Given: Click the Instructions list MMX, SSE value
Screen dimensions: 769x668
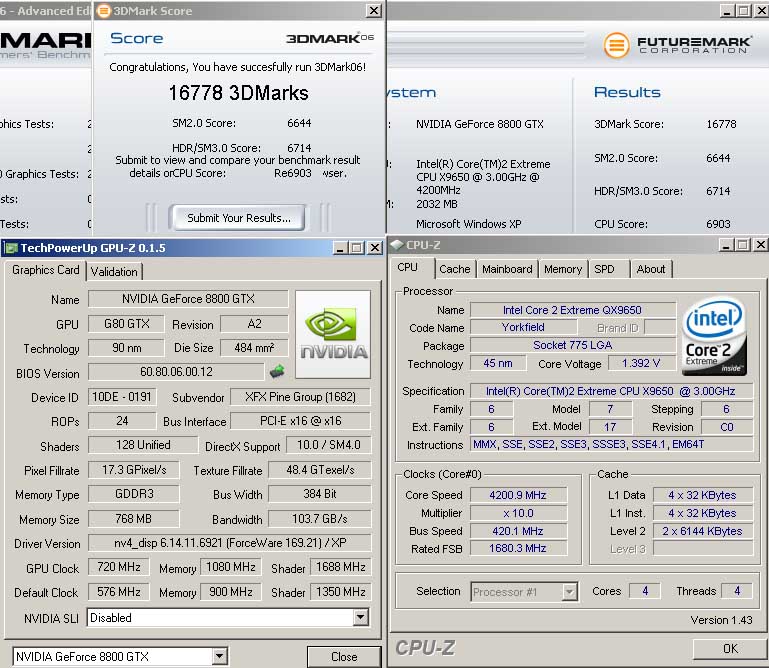Looking at the screenshot, I should 611,444.
